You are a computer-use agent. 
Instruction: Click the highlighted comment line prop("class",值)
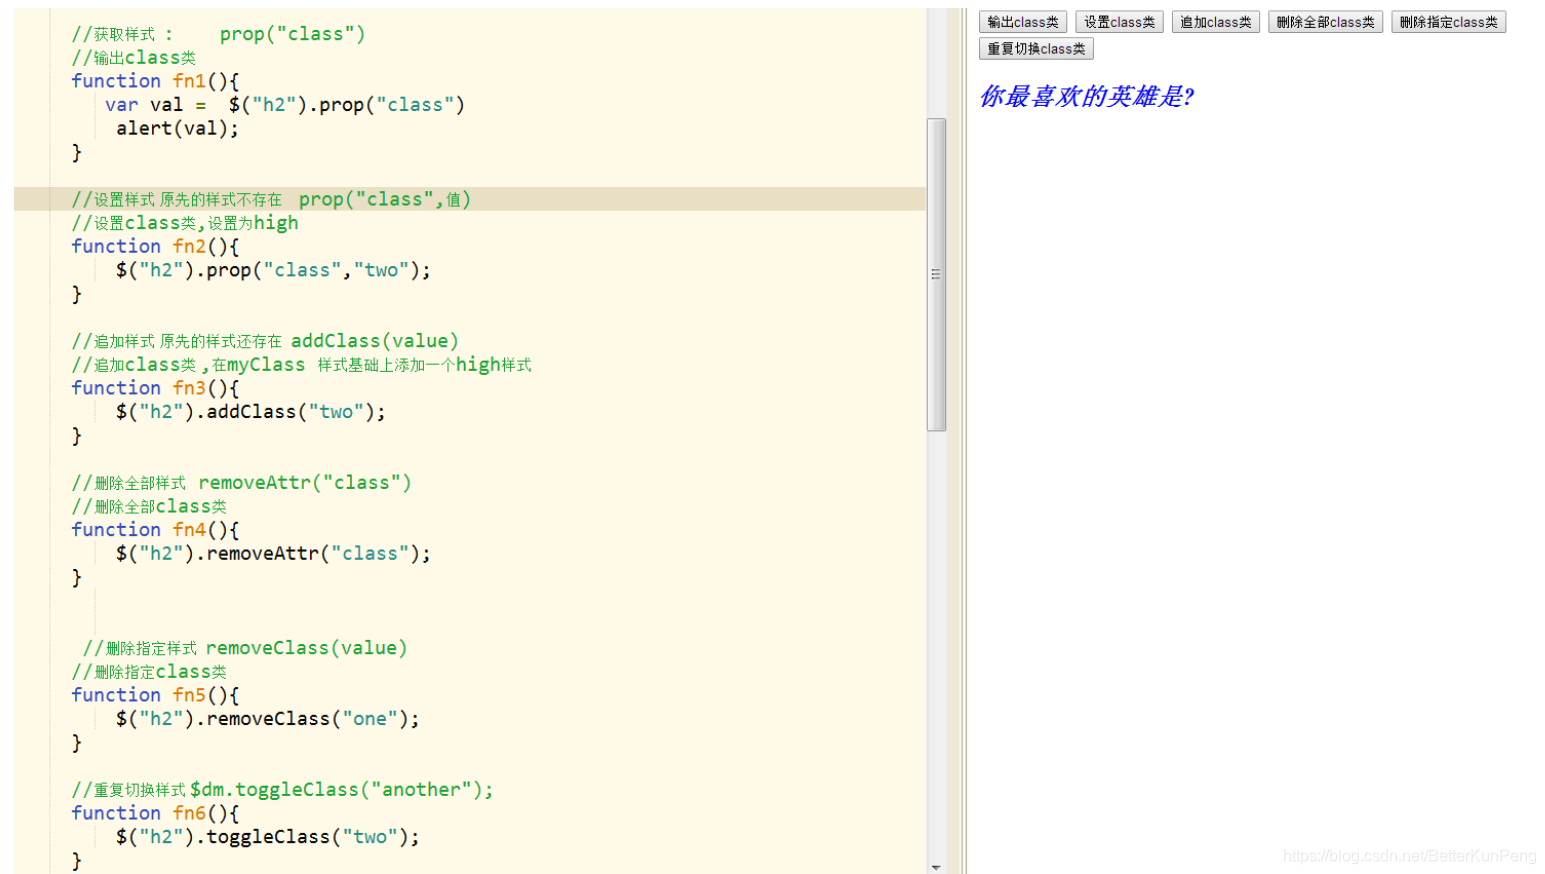271,199
